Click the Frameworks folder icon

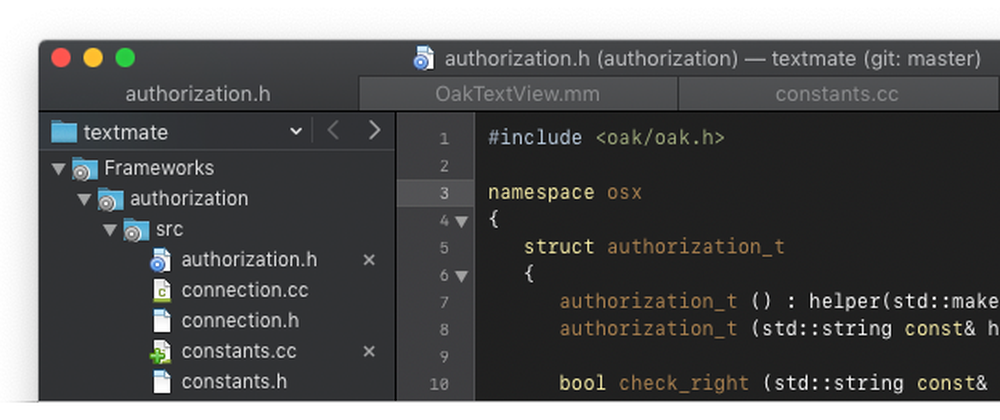85,169
